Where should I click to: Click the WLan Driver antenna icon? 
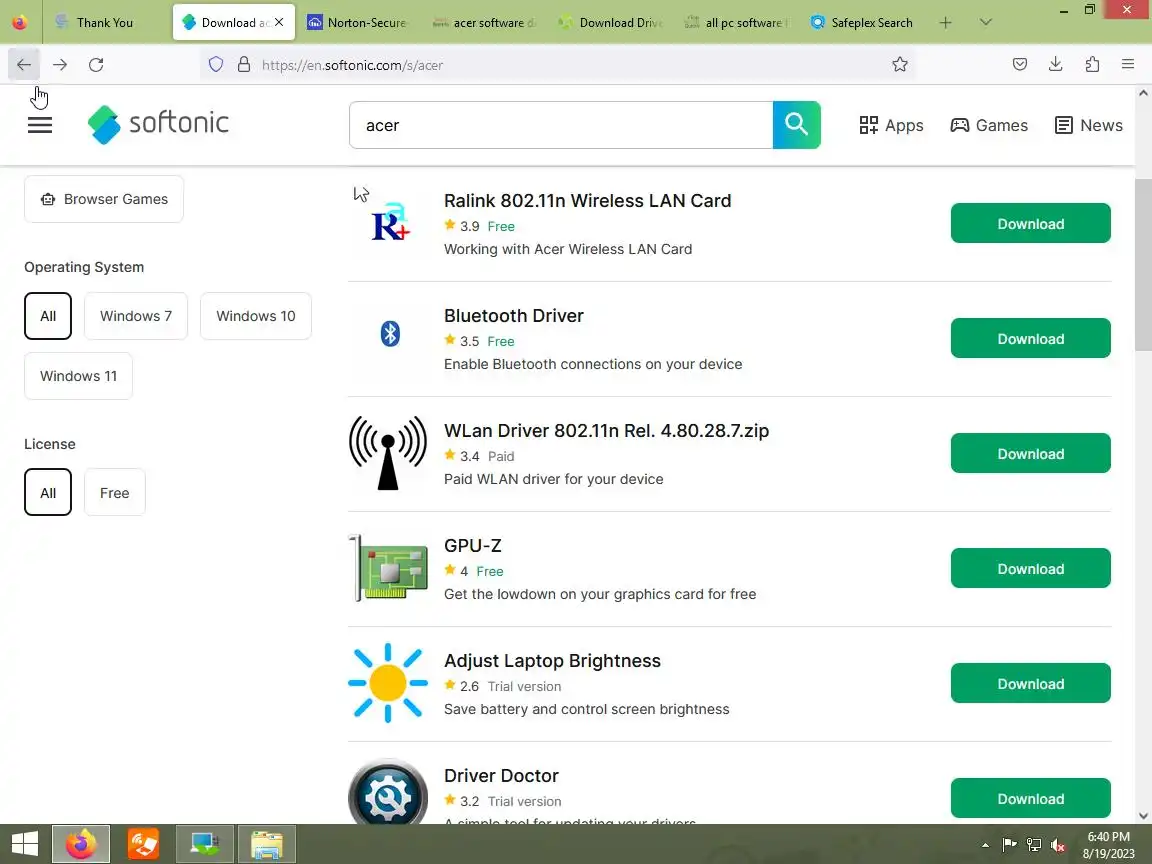point(388,453)
